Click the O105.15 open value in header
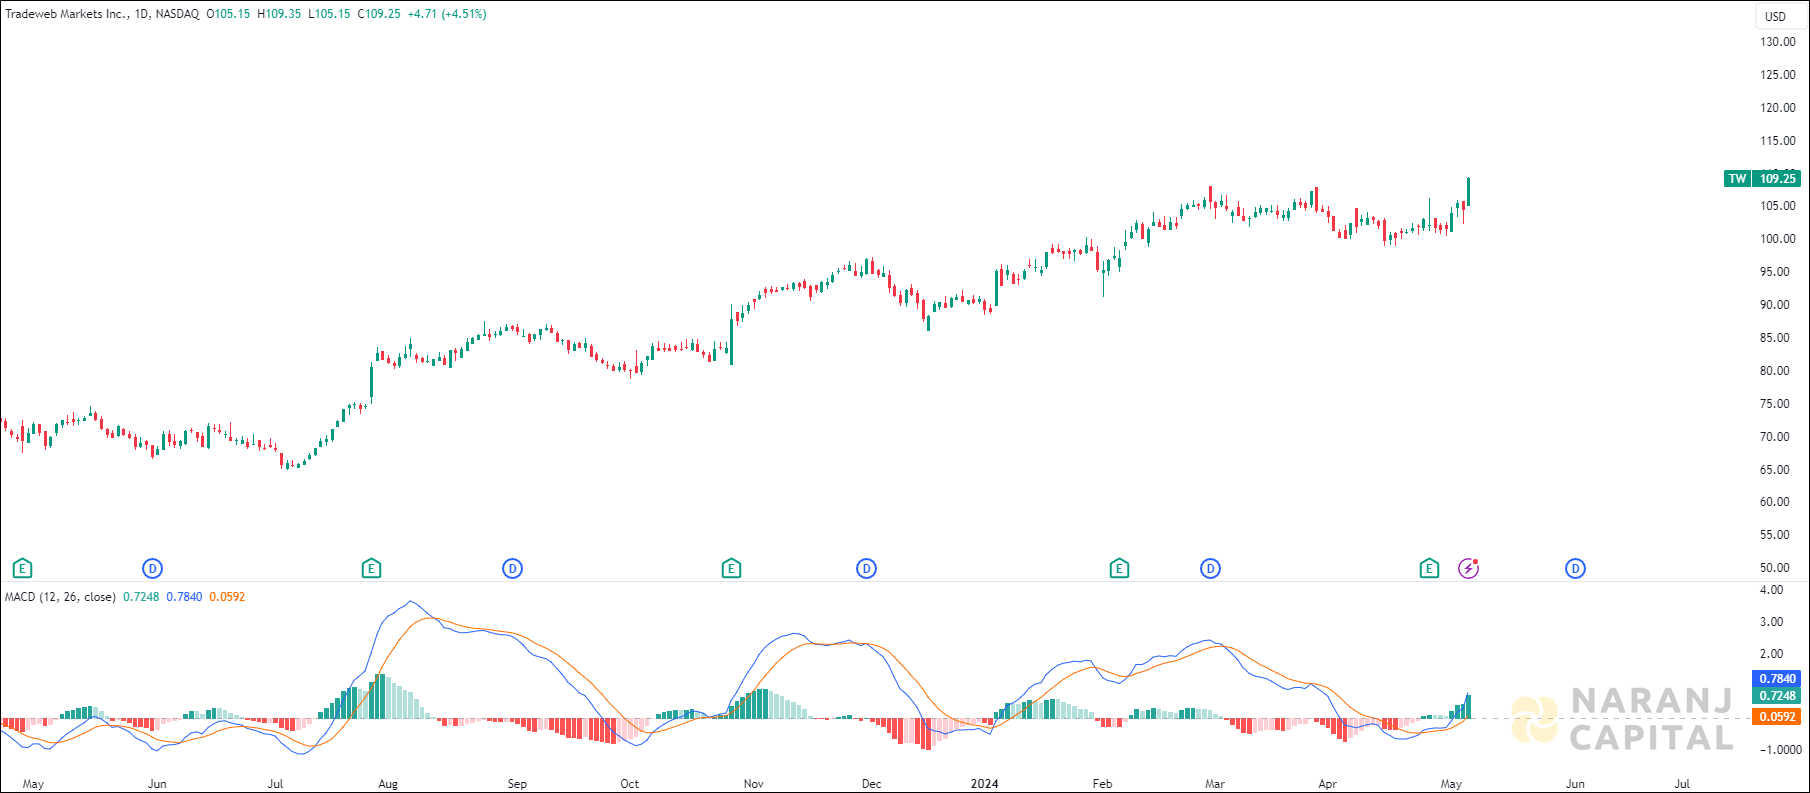Viewport: 1810px width, 793px height. click(228, 14)
